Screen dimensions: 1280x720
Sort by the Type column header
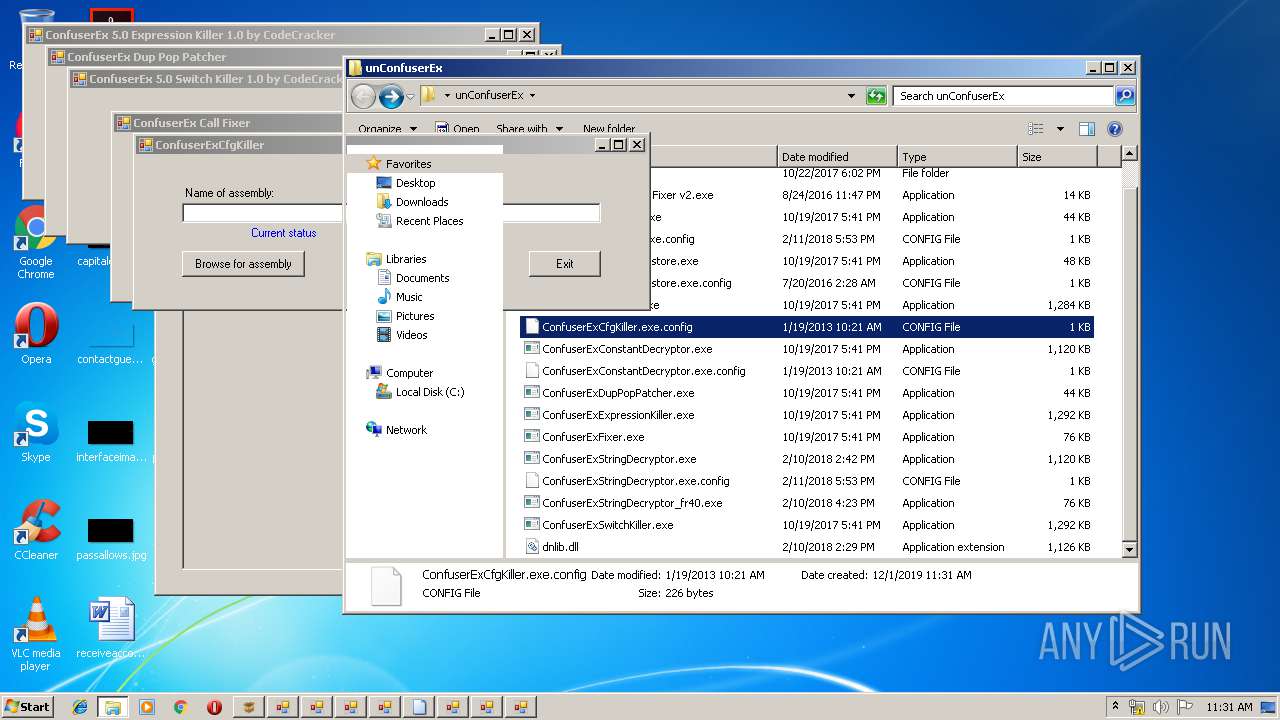pos(957,157)
